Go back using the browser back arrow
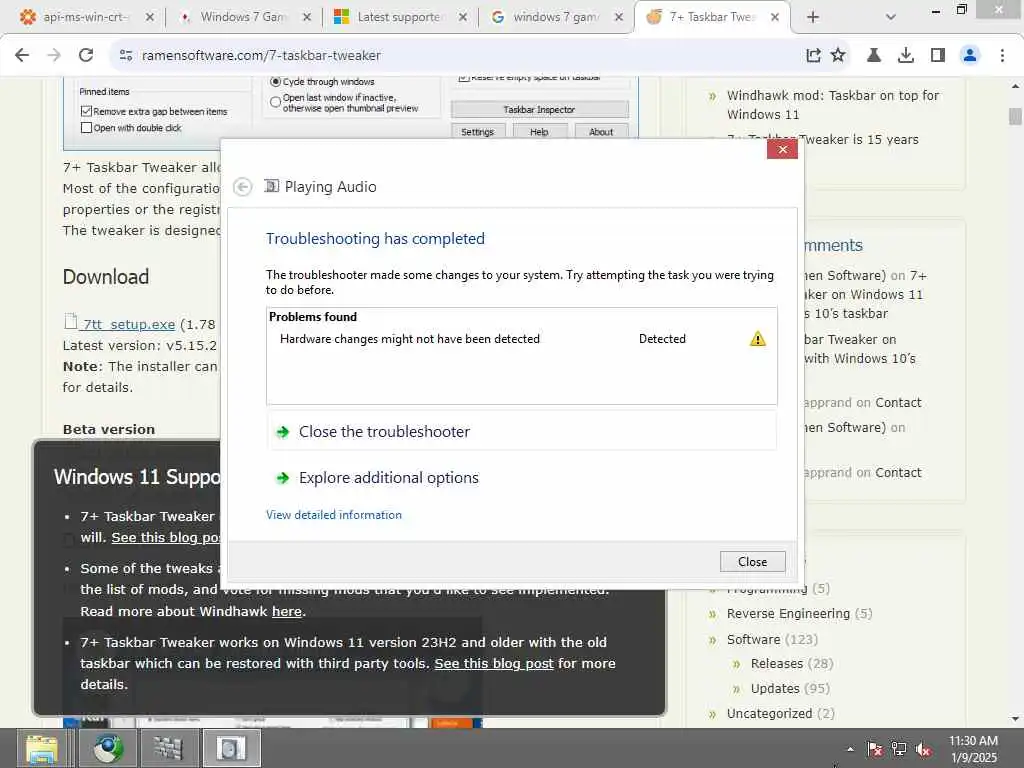Screen dimensions: 1024x768 click(22, 56)
